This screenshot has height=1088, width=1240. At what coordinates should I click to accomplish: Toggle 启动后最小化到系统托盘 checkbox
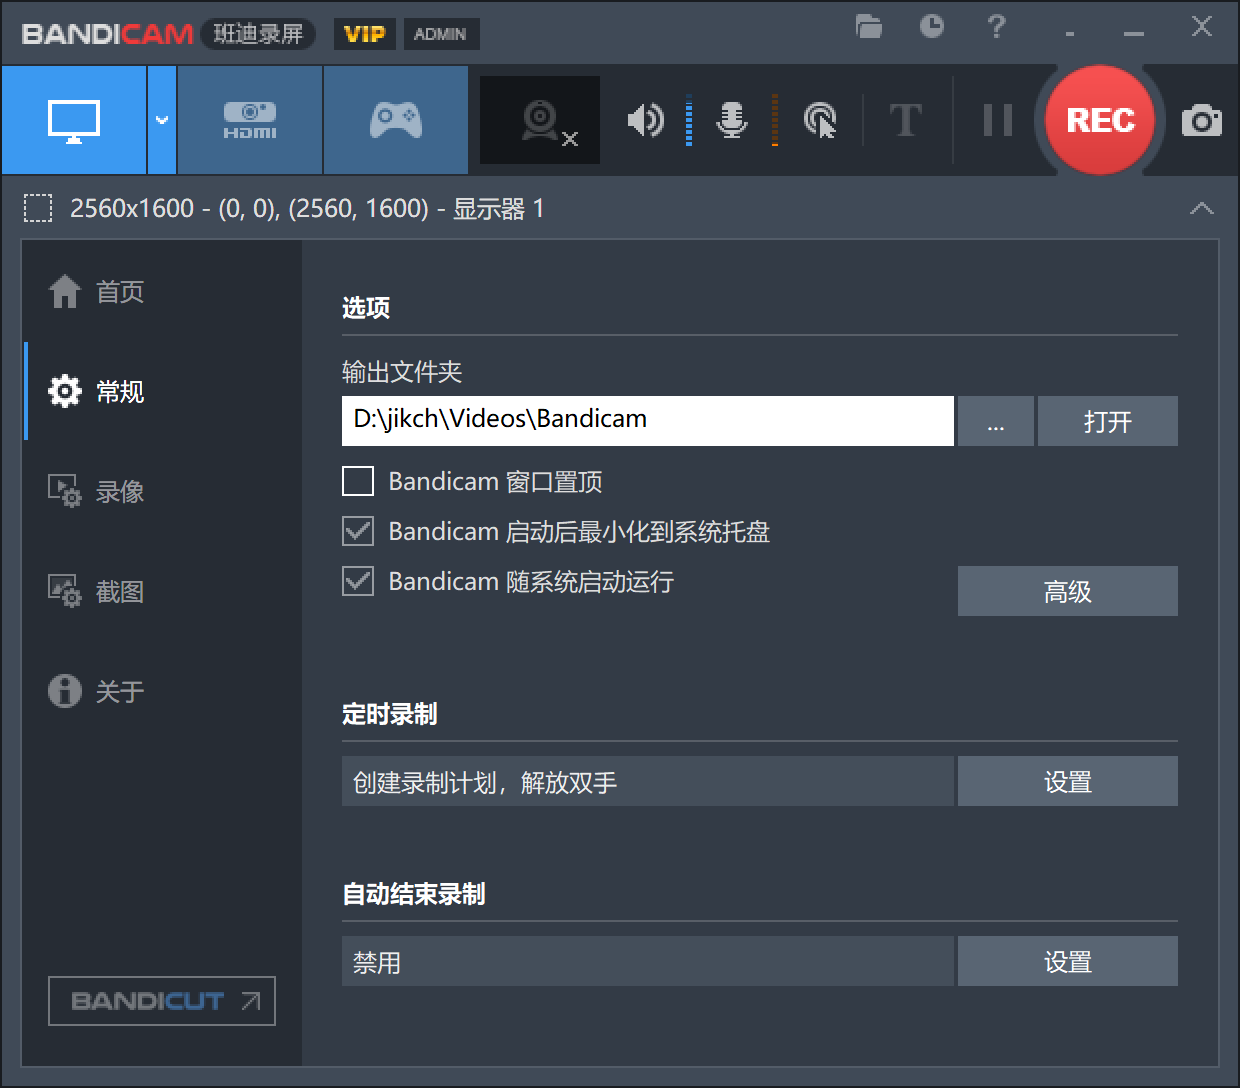coord(358,531)
